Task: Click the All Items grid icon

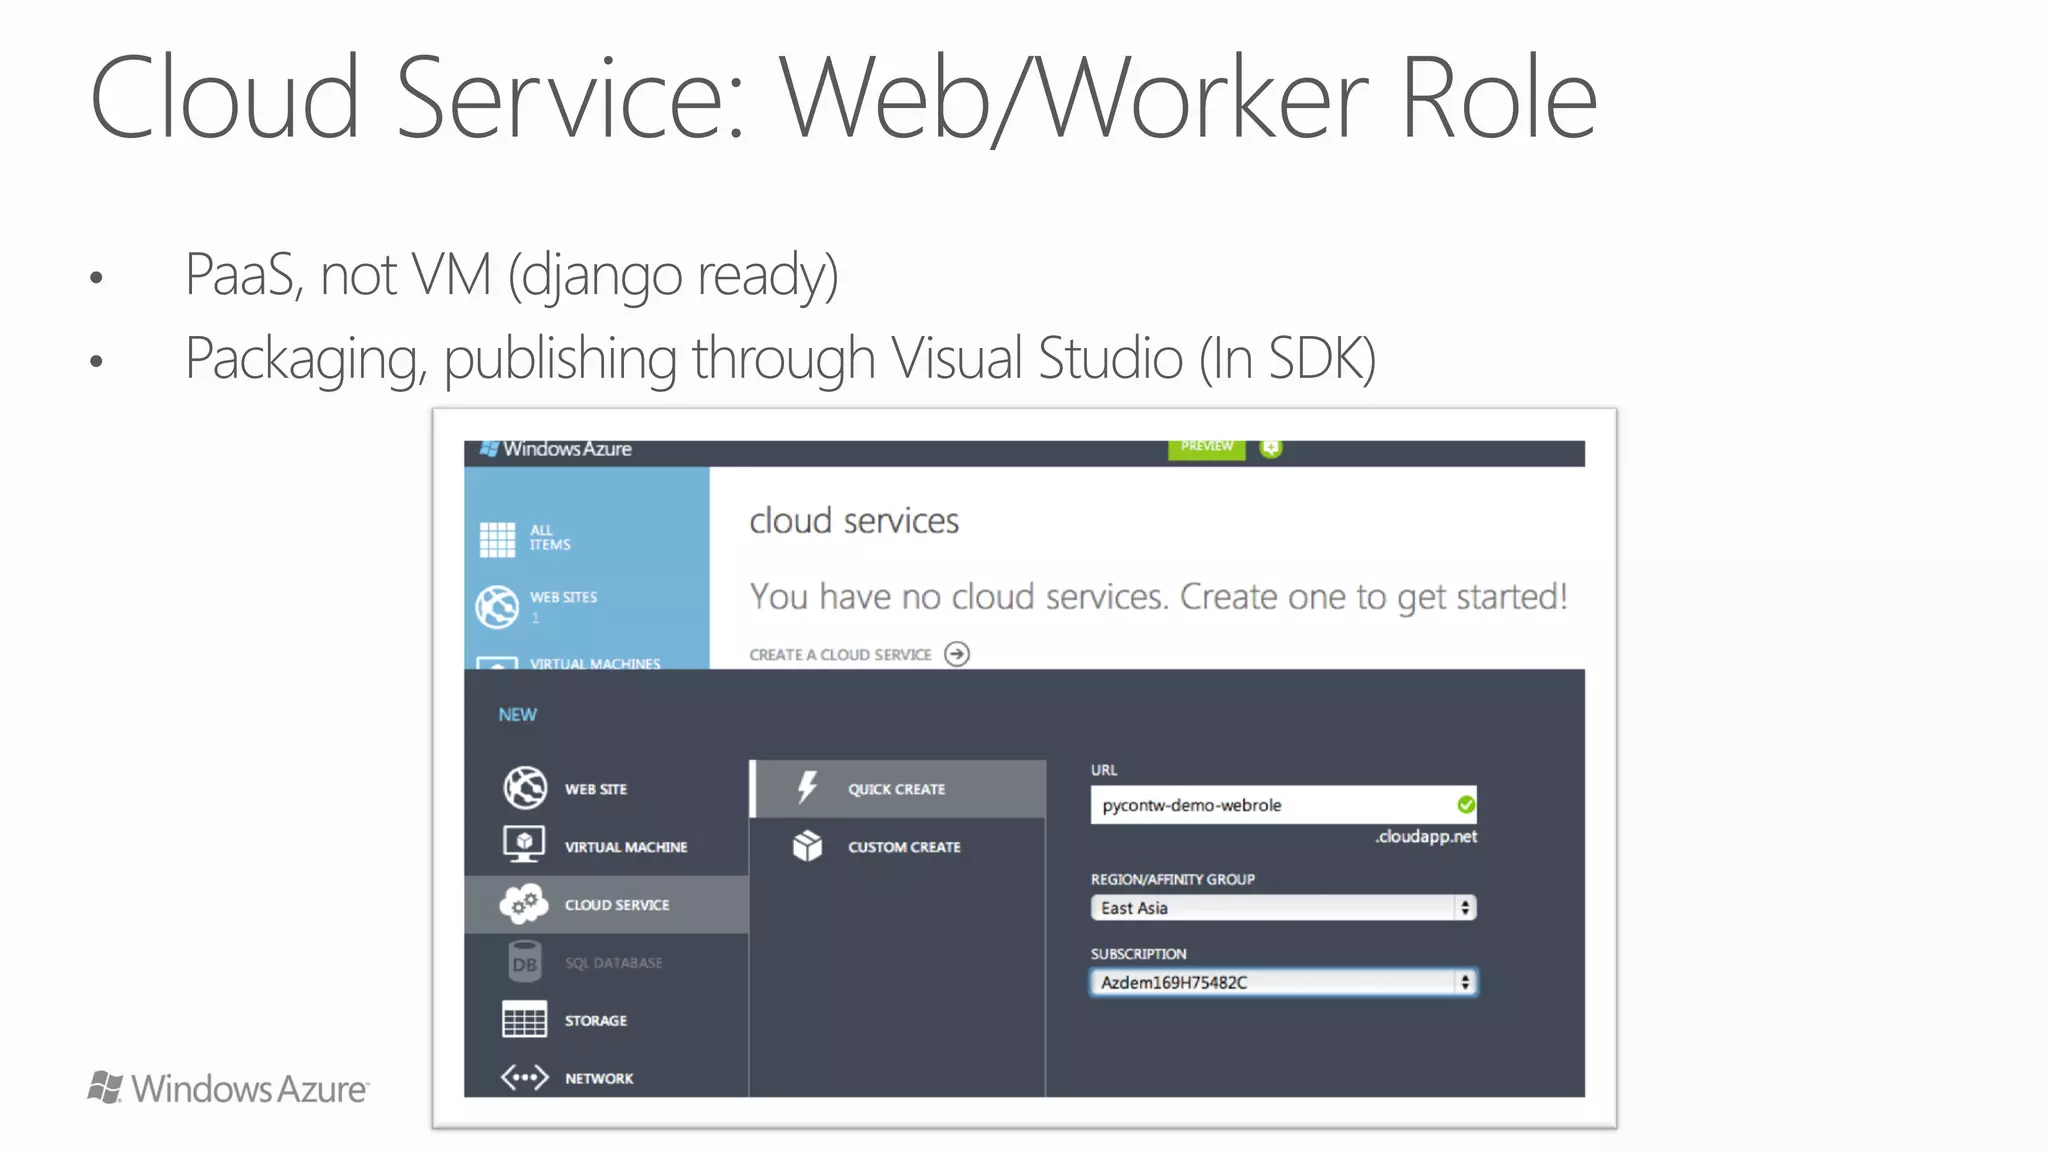Action: click(x=497, y=539)
